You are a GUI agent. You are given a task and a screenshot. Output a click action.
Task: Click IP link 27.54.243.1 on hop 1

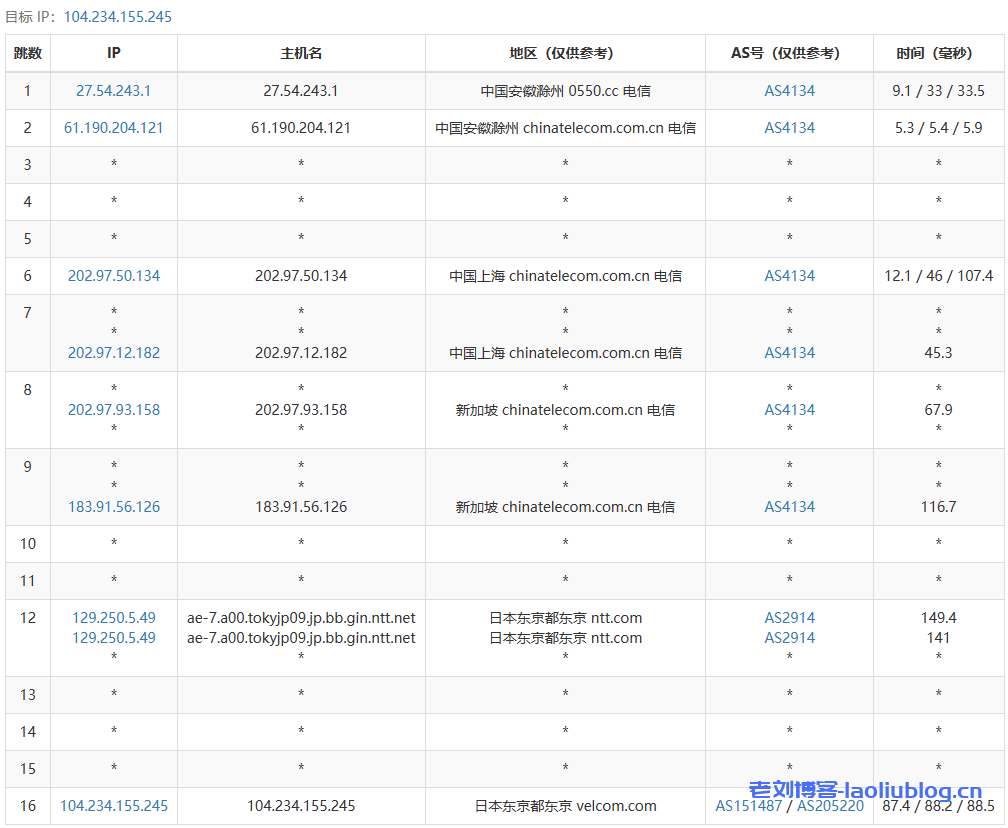113,90
